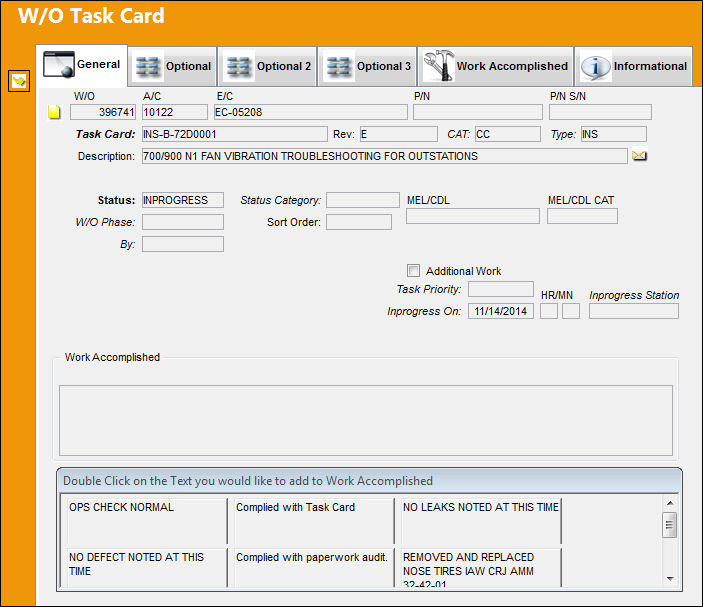This screenshot has height=607, width=703.
Task: Open the Optional tab
Action: click(173, 66)
